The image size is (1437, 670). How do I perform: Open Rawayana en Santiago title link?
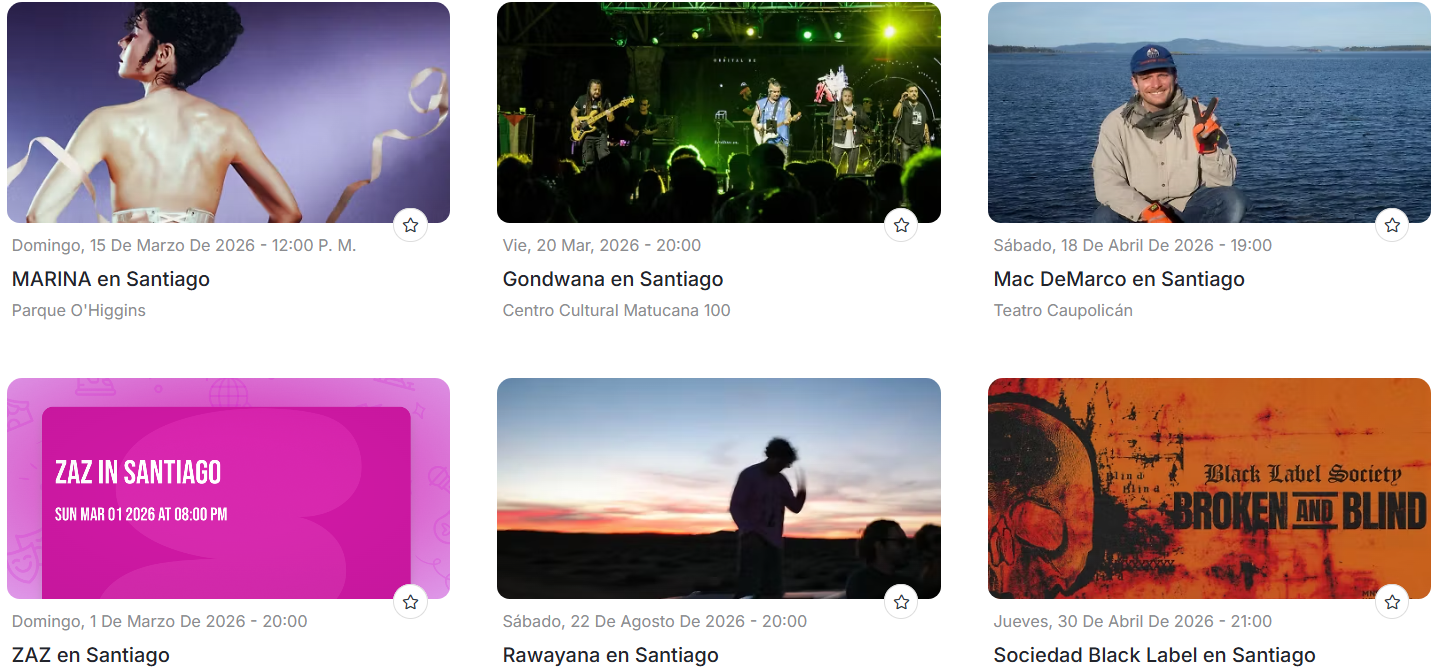point(611,655)
